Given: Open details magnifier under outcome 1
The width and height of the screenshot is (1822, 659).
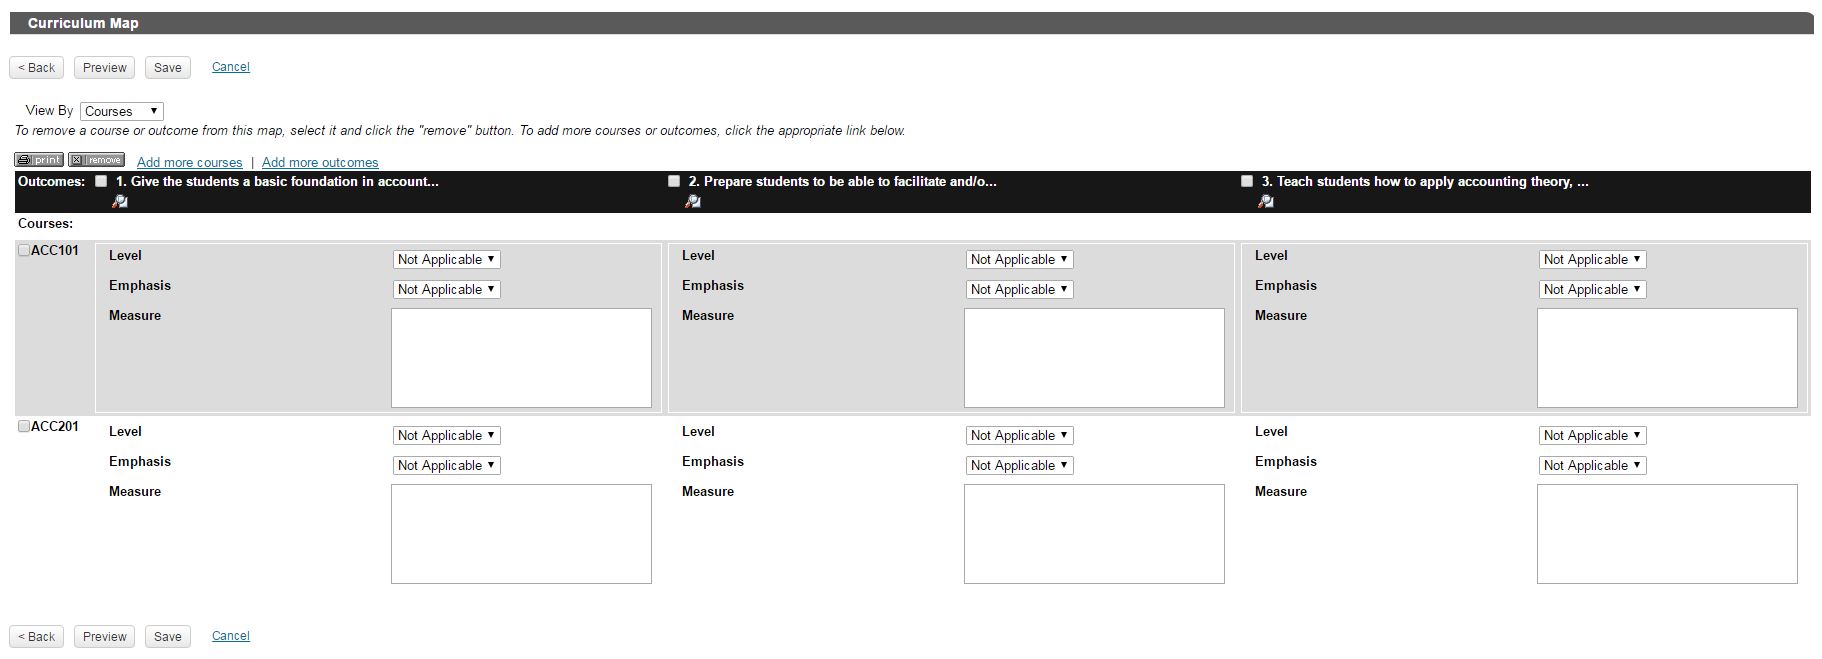Looking at the screenshot, I should tap(120, 202).
